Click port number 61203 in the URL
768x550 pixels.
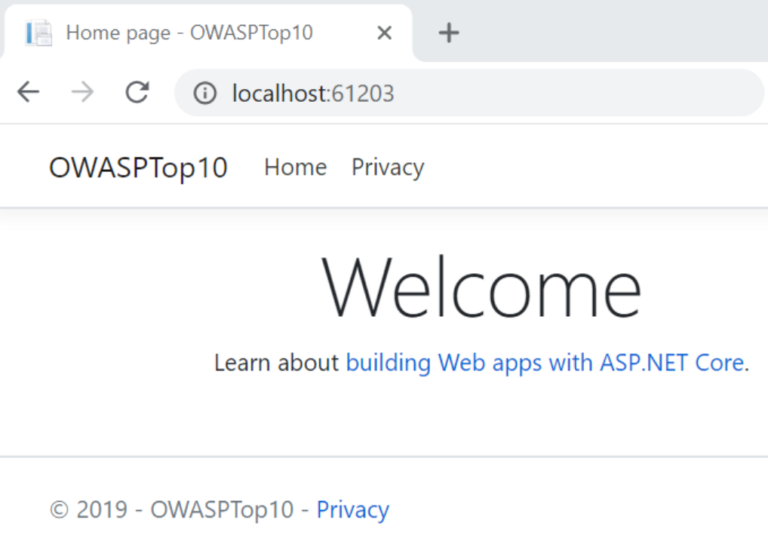[x=364, y=94]
